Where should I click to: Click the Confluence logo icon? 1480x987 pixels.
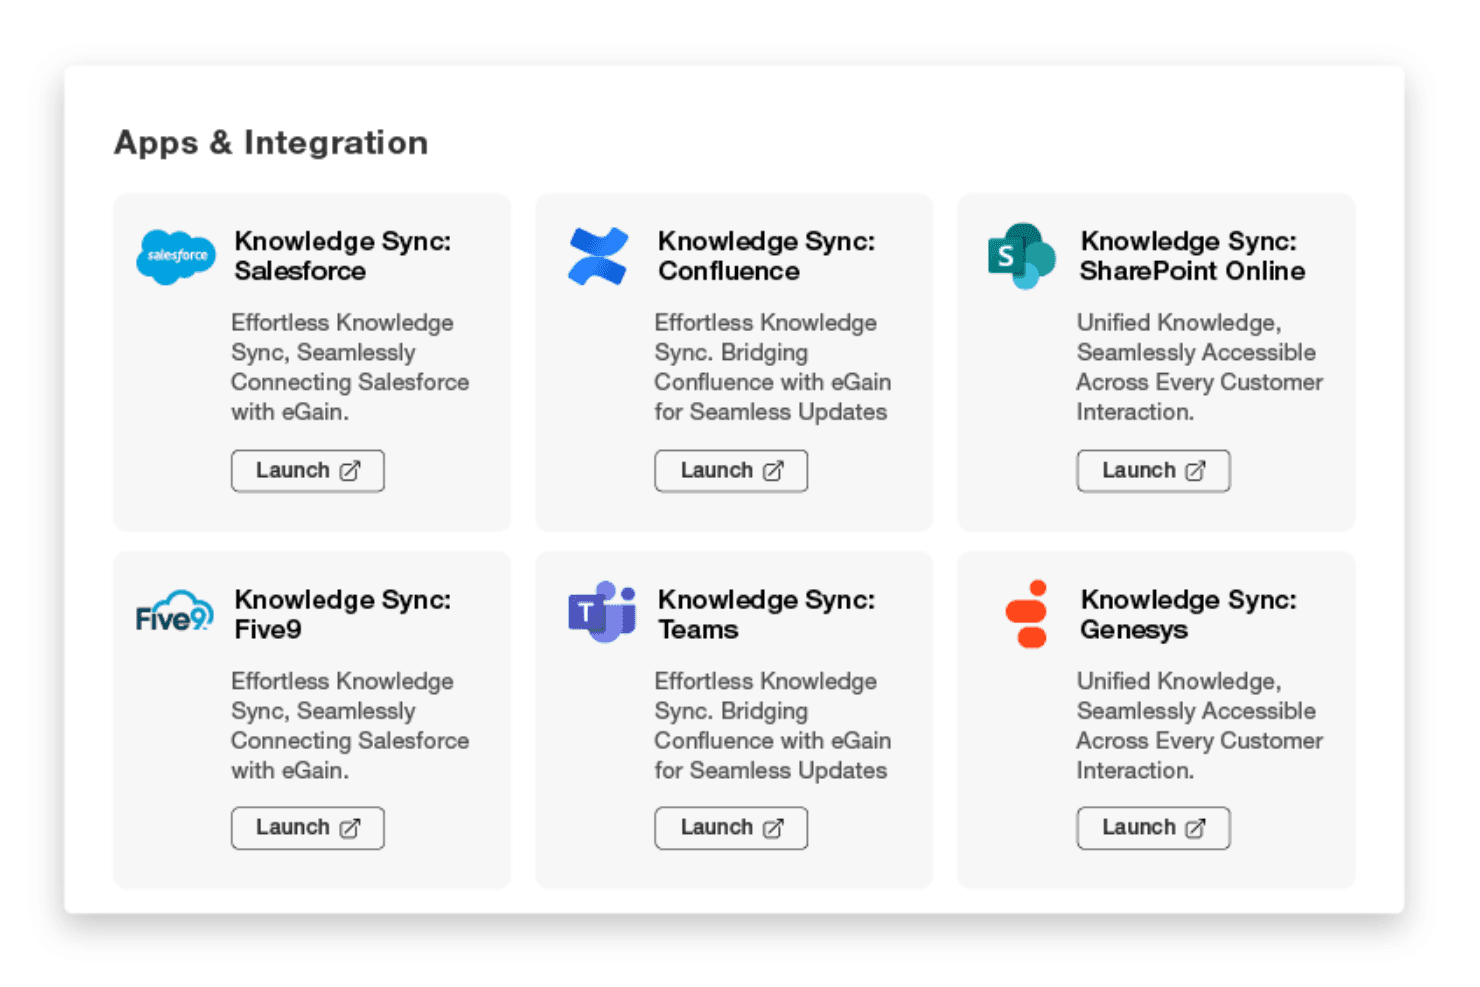(x=598, y=256)
